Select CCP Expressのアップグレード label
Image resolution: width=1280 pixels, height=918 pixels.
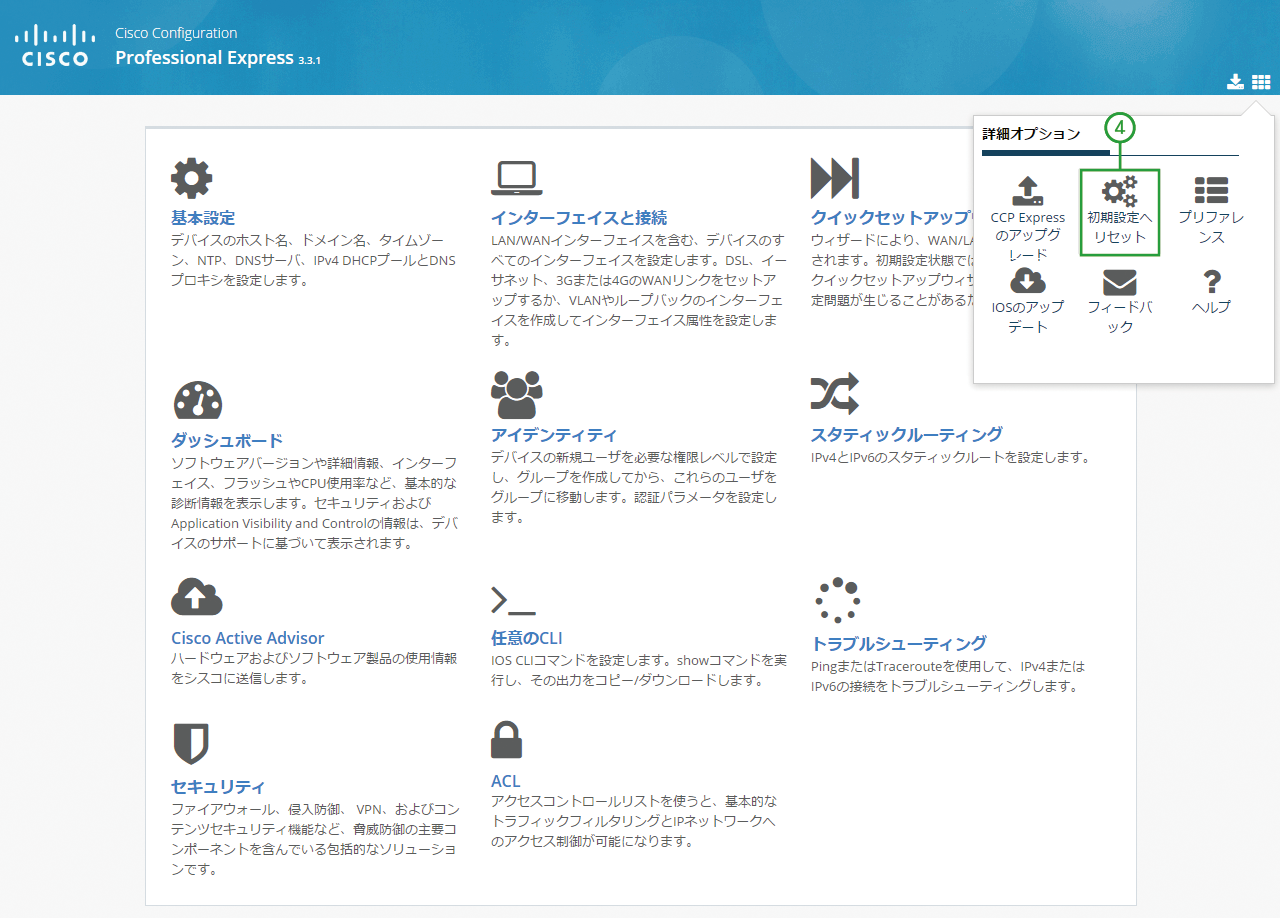tap(1028, 236)
